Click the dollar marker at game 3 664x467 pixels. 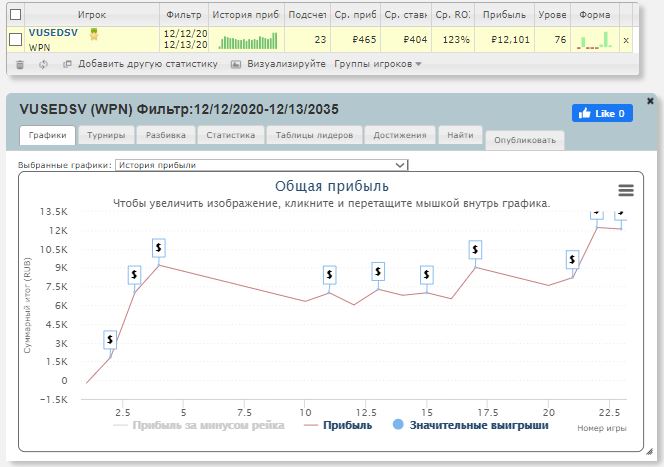[134, 275]
